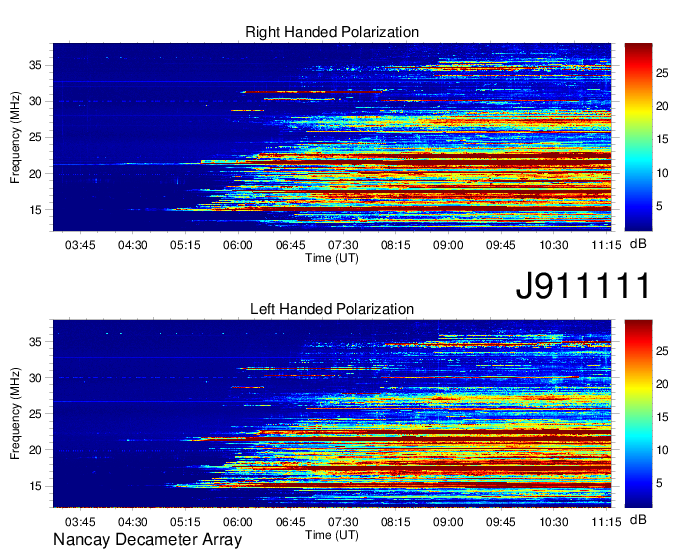Screen dimensions: 680x552
Task: Click 08:15 tick on Right Handed time axis
Action: (x=396, y=245)
